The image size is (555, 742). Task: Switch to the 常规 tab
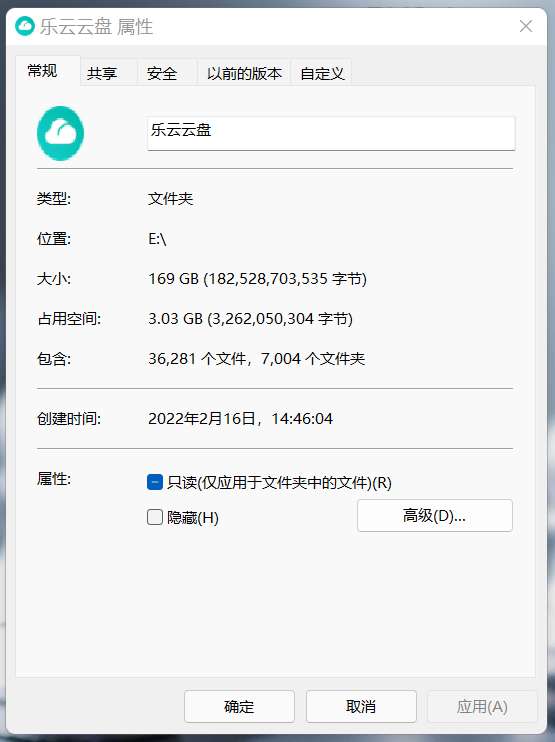(x=43, y=71)
